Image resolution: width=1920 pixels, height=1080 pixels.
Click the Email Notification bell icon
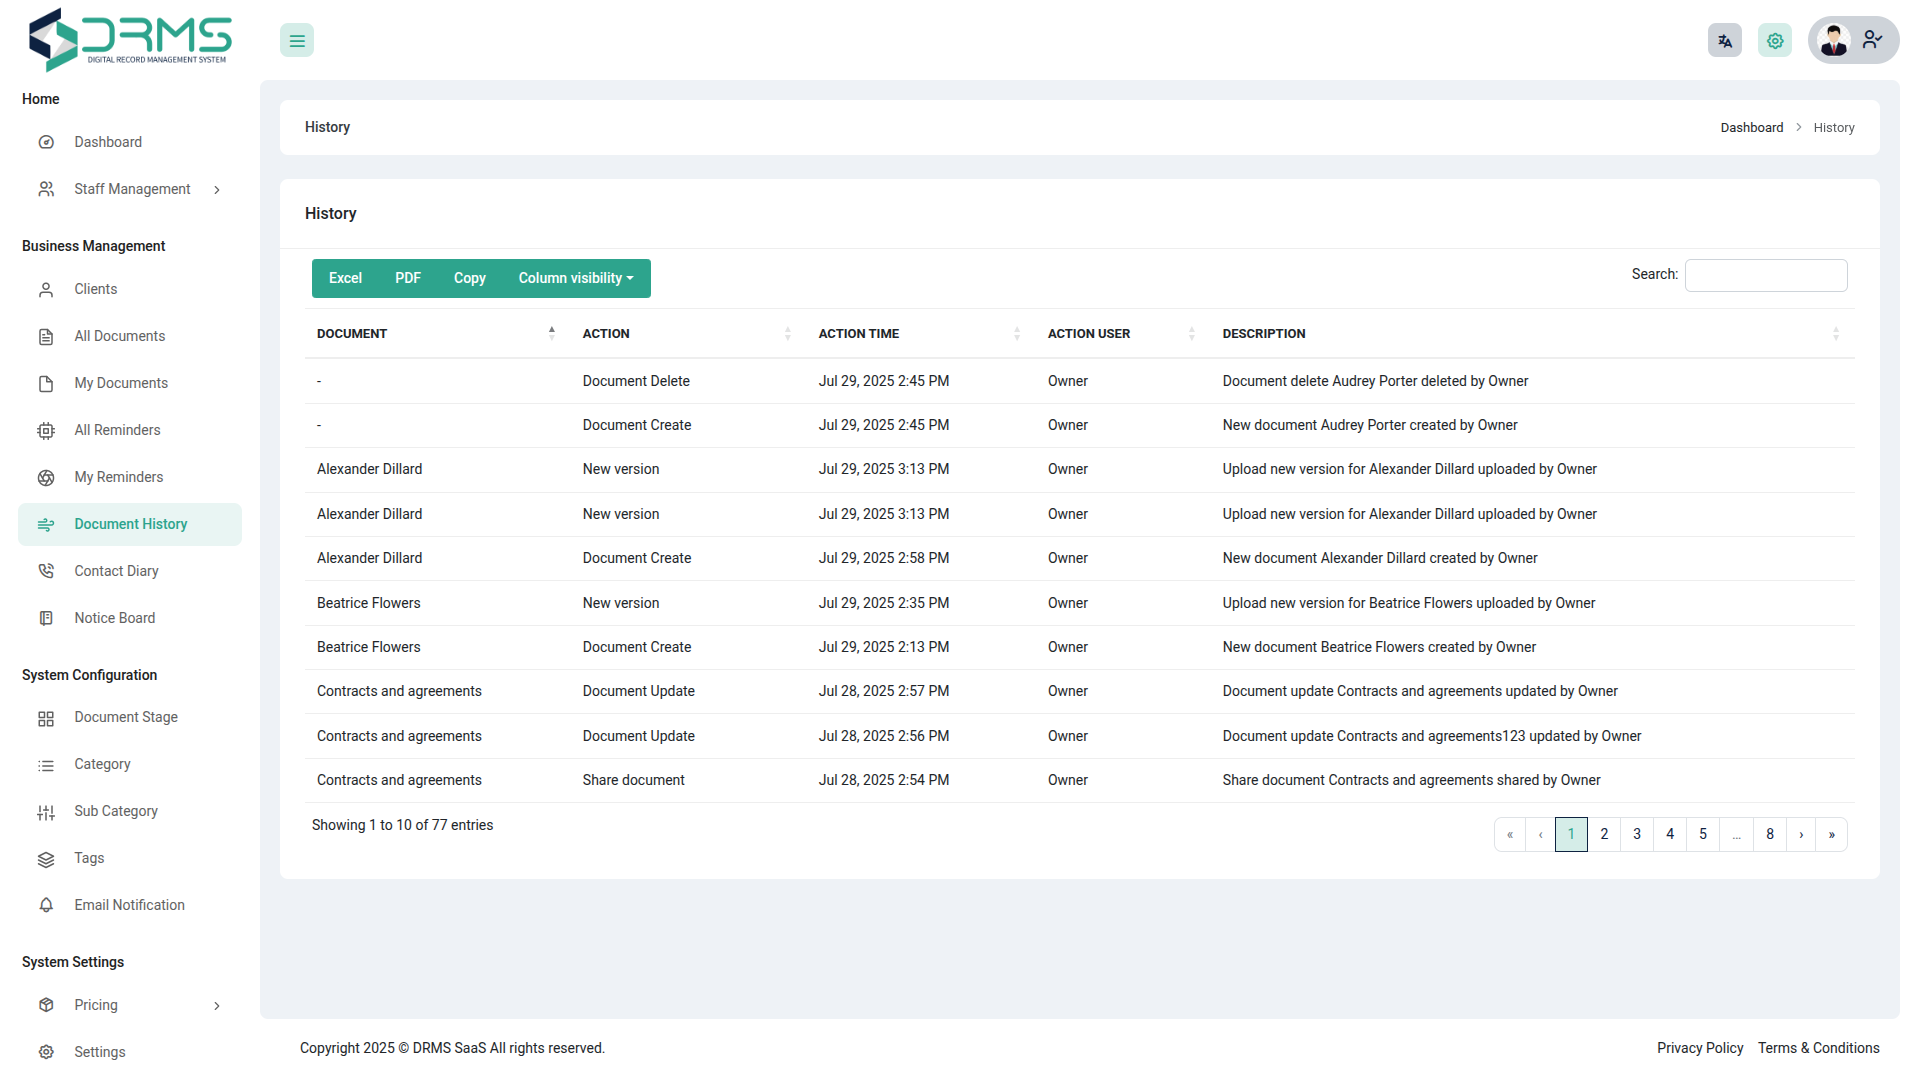(46, 905)
